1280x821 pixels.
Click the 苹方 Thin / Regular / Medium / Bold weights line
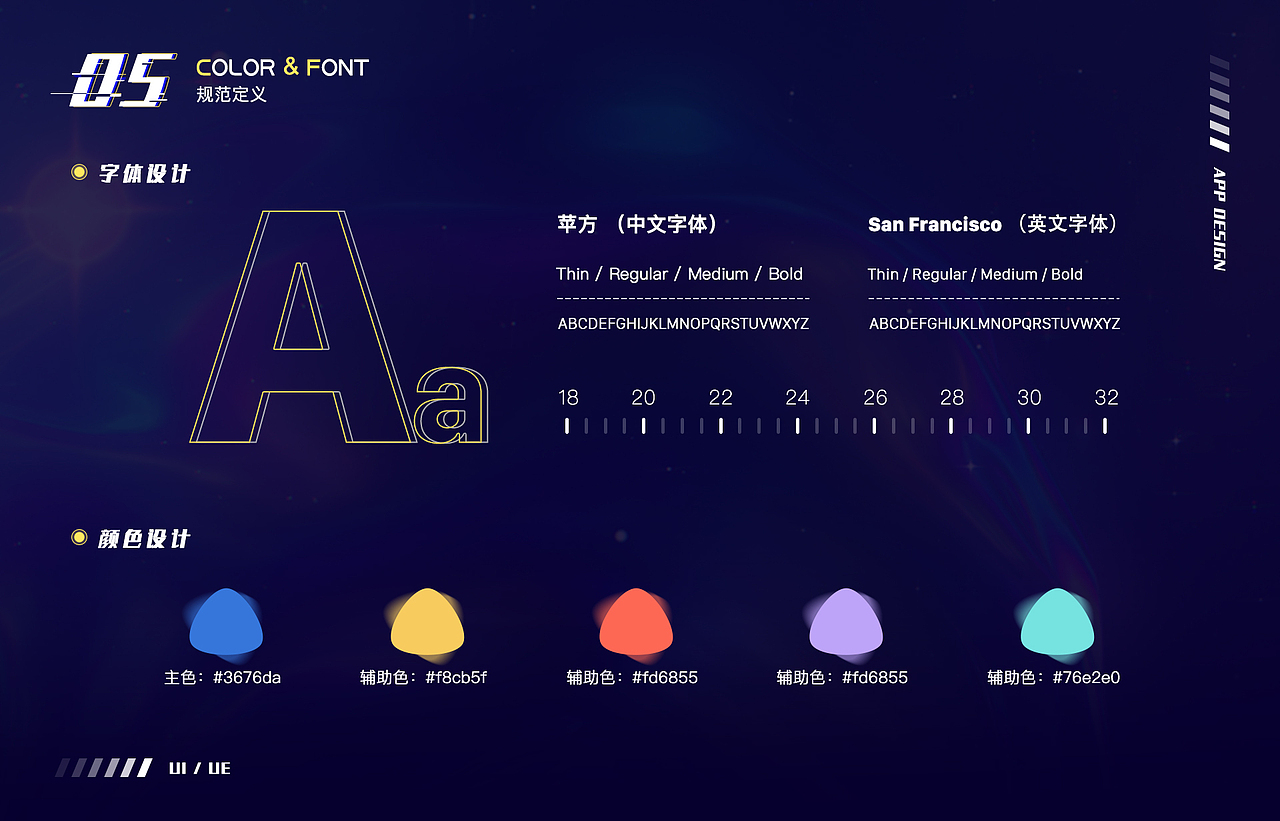tap(680, 274)
